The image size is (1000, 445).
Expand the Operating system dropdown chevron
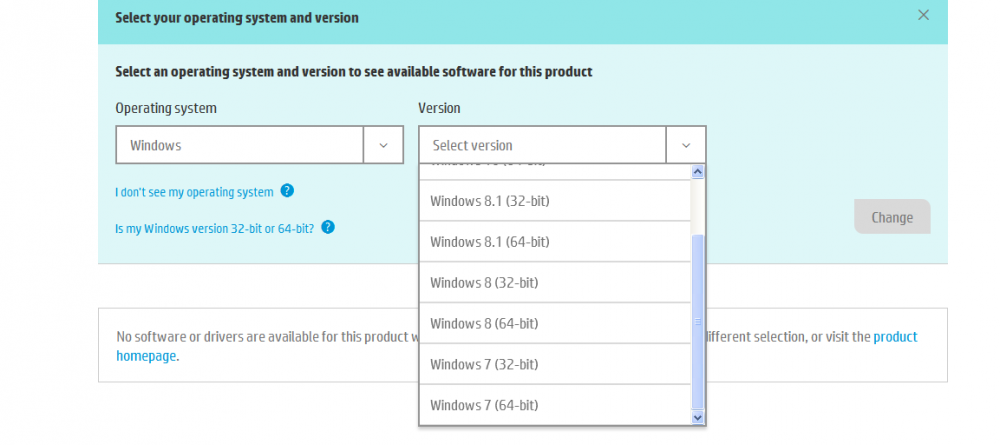point(383,145)
